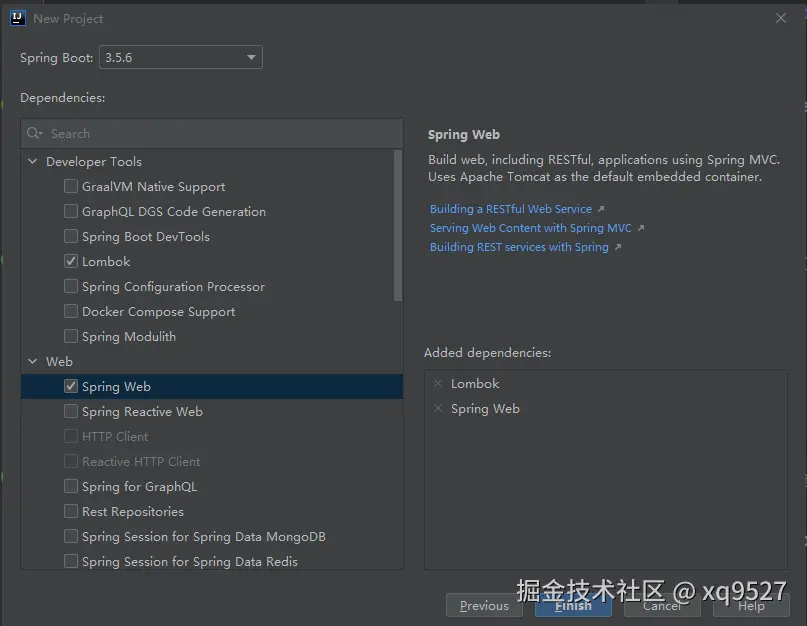Check Spring Session for Spring Data MongoDB
Image resolution: width=807 pixels, height=626 pixels.
(71, 536)
